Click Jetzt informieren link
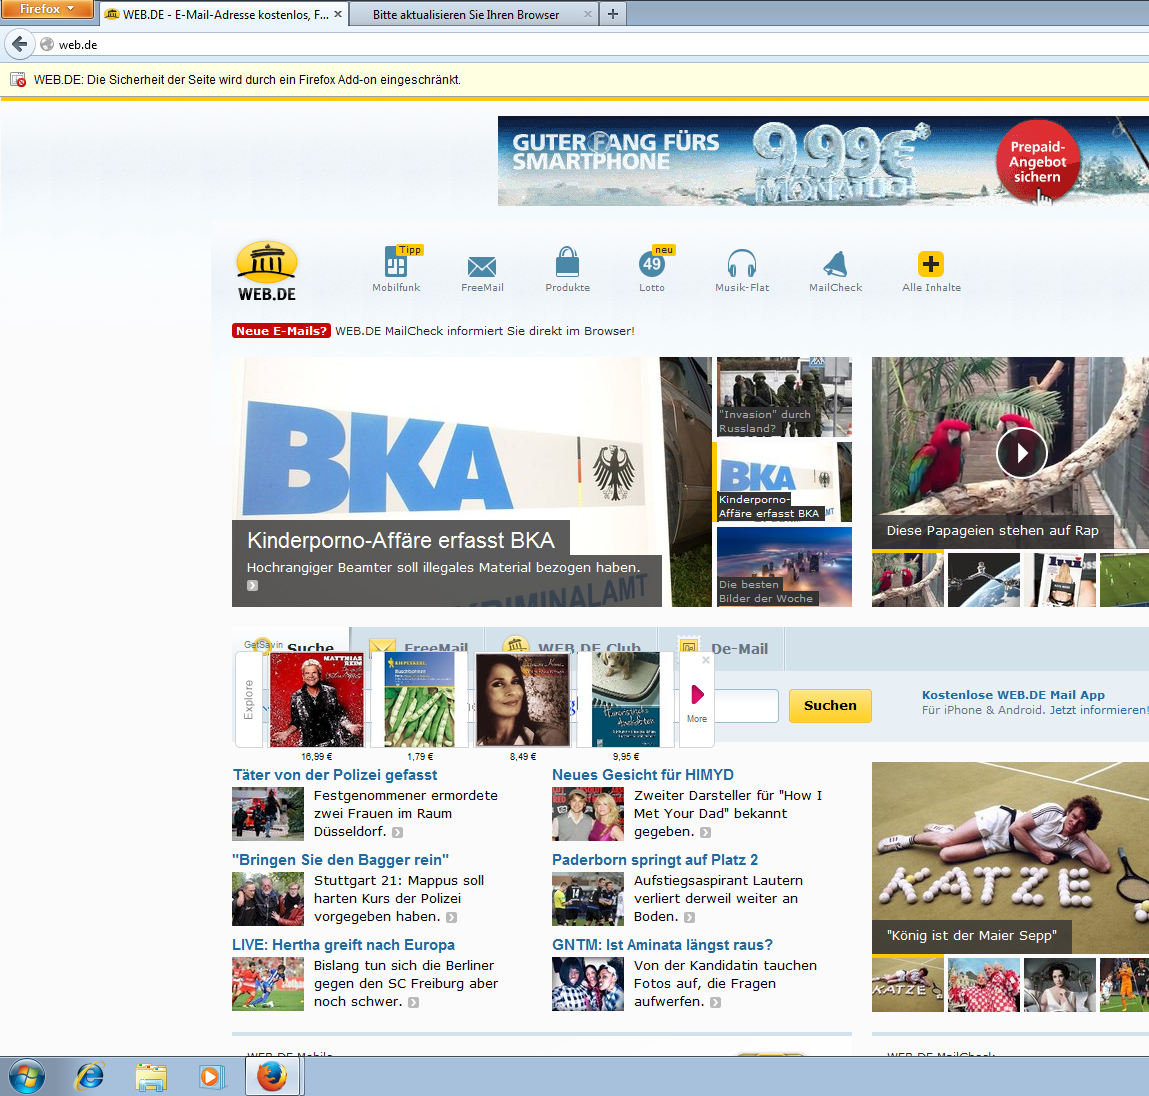The width and height of the screenshot is (1149, 1096). click(x=1099, y=710)
